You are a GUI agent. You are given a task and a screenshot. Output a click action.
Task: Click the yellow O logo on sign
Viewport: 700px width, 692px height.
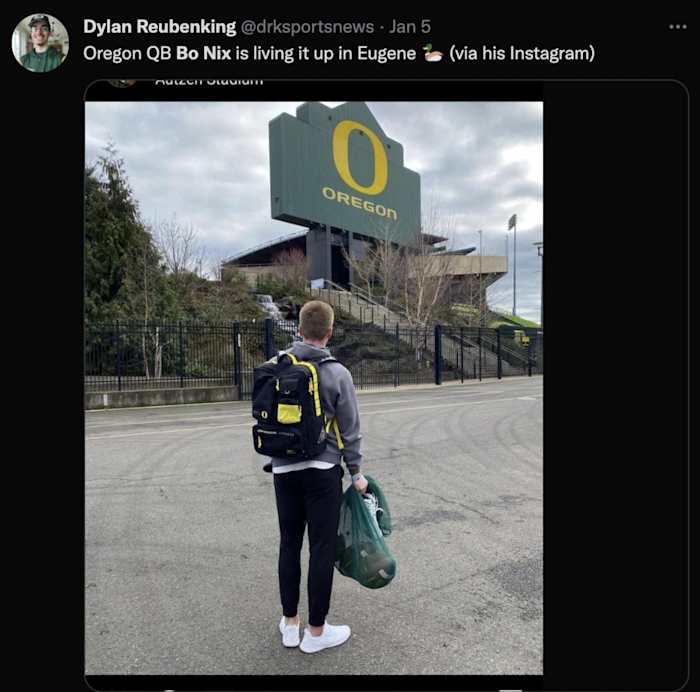pyautogui.click(x=360, y=157)
